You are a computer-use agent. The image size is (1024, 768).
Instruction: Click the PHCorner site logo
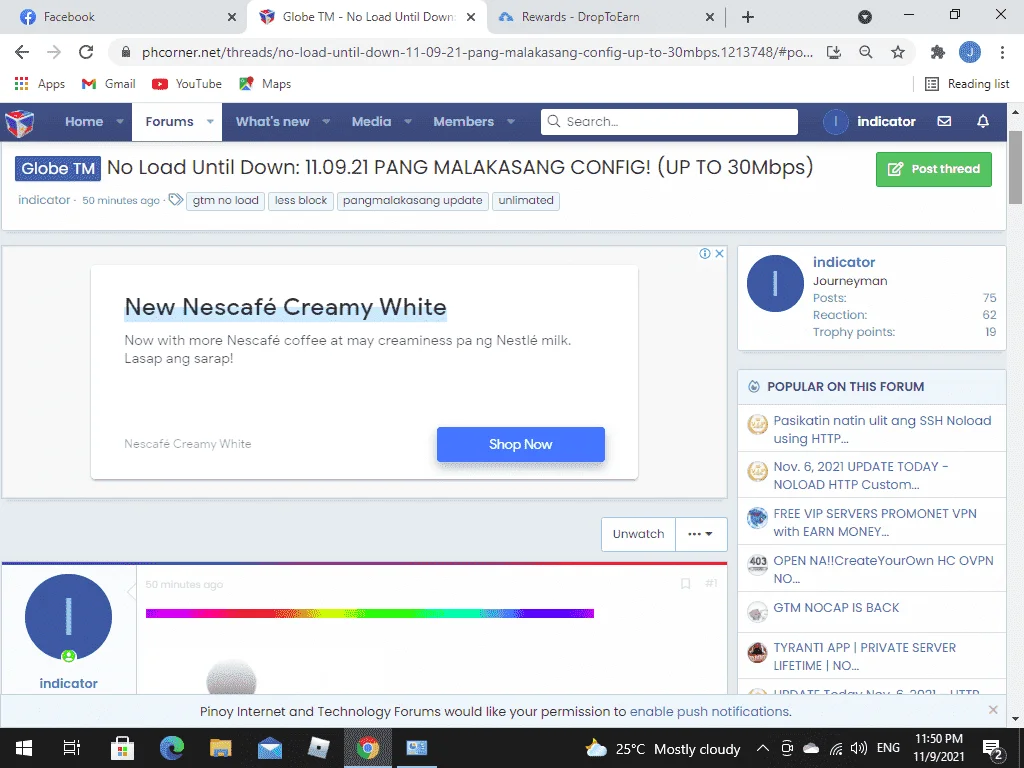pos(20,122)
